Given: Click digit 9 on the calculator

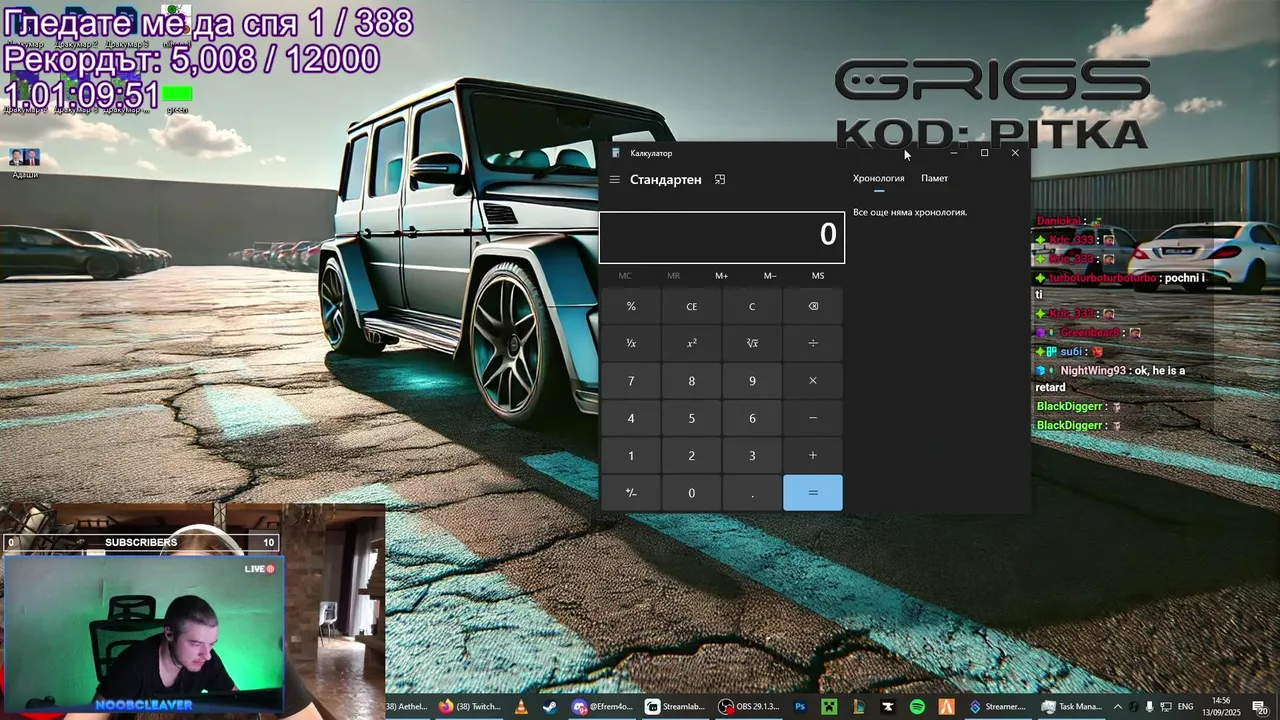Looking at the screenshot, I should [x=752, y=381].
